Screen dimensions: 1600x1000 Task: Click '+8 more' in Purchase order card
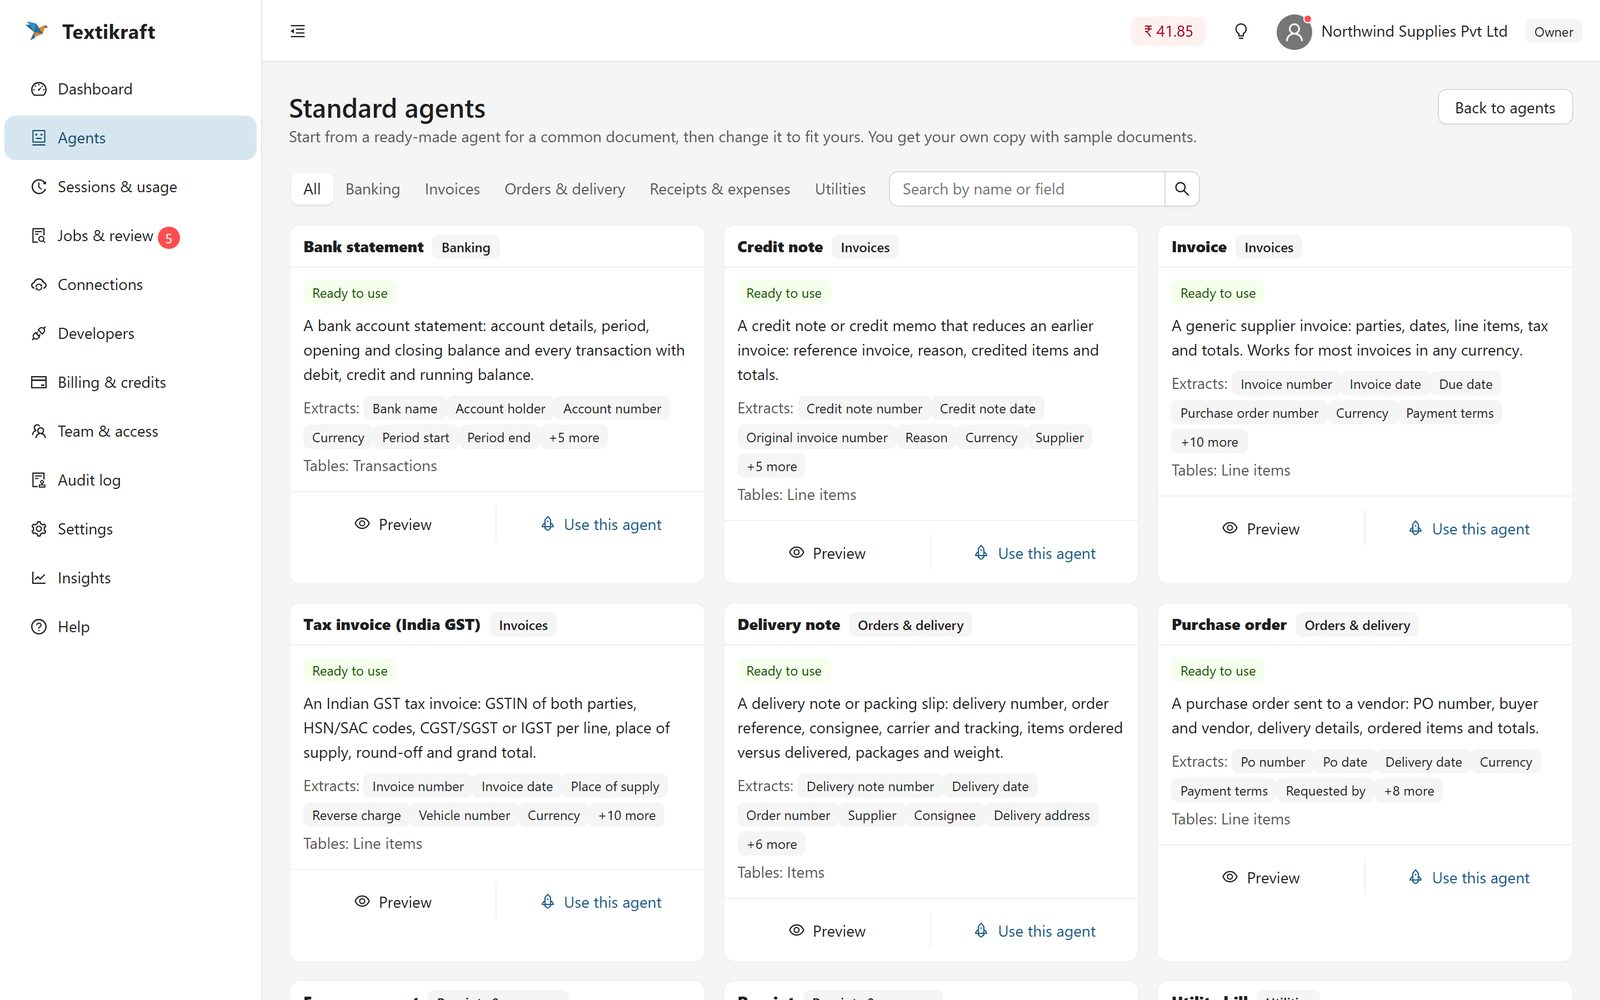click(1409, 791)
